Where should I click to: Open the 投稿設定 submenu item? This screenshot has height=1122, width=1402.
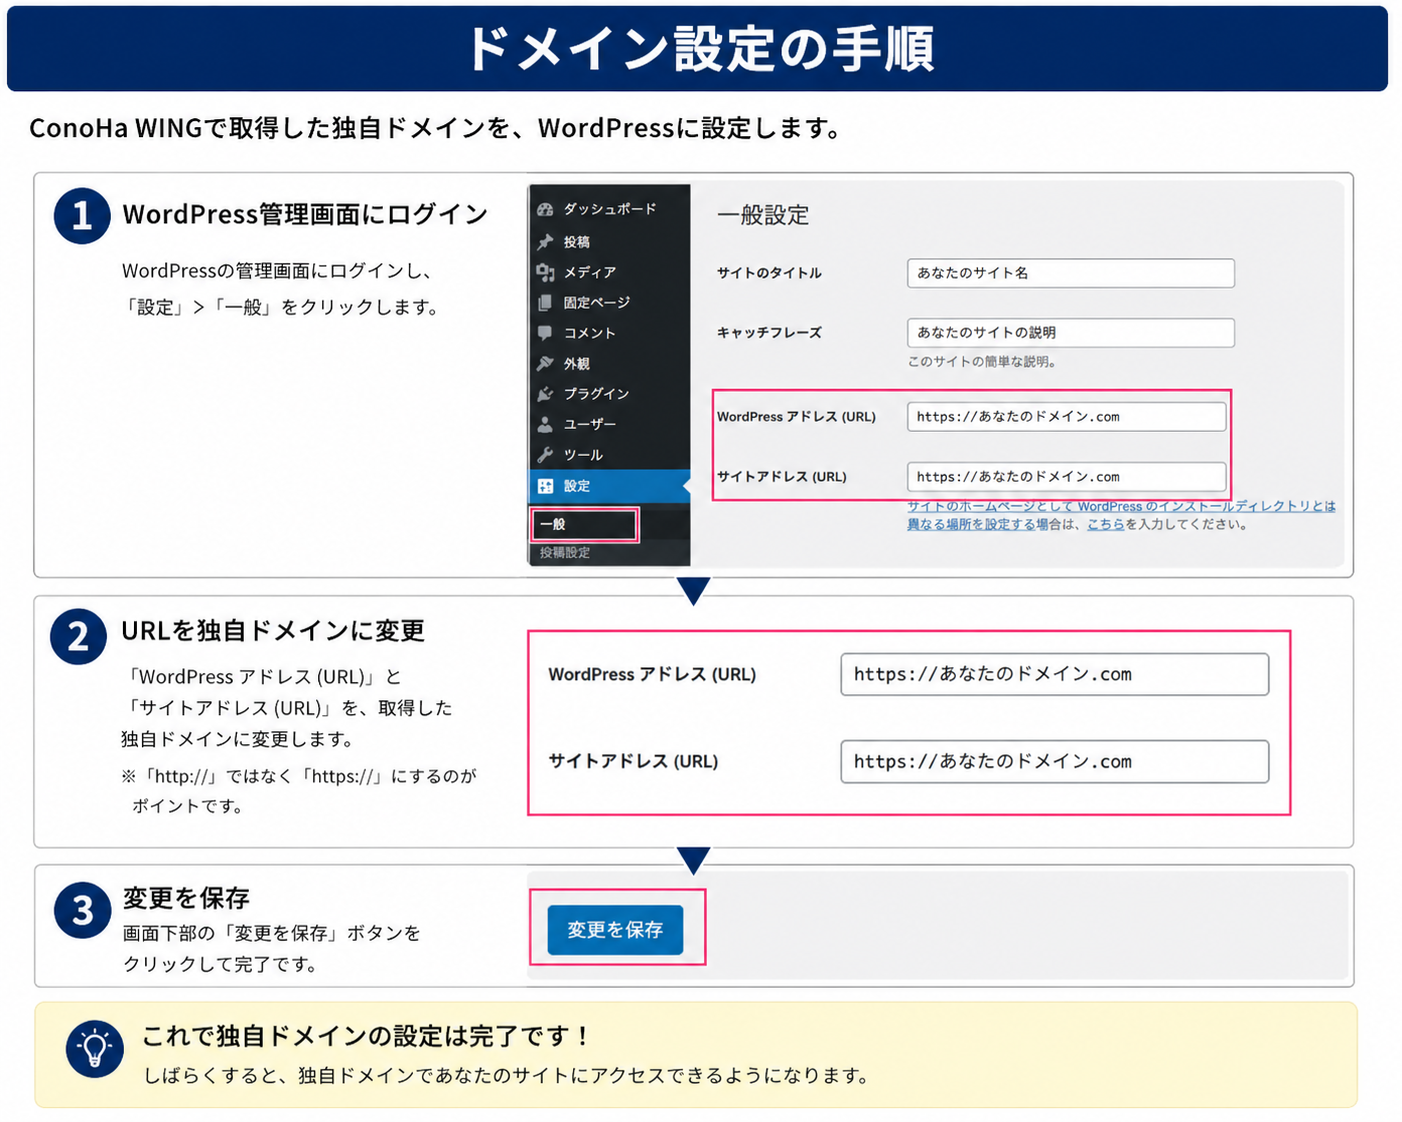click(565, 552)
